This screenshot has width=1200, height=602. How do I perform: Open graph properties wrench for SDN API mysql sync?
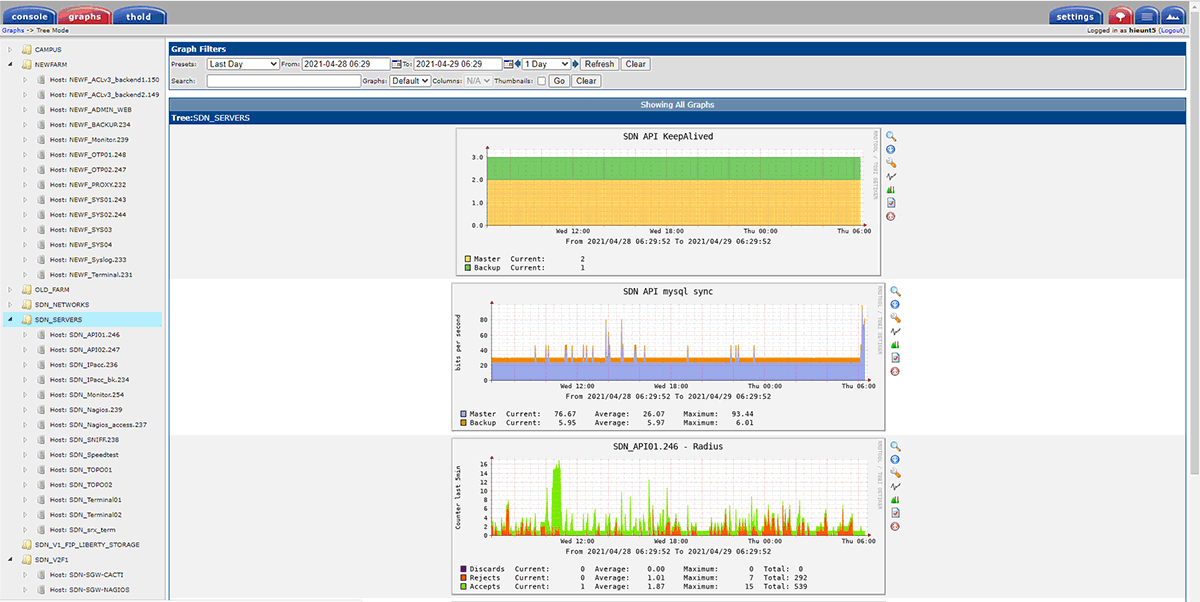tap(895, 318)
